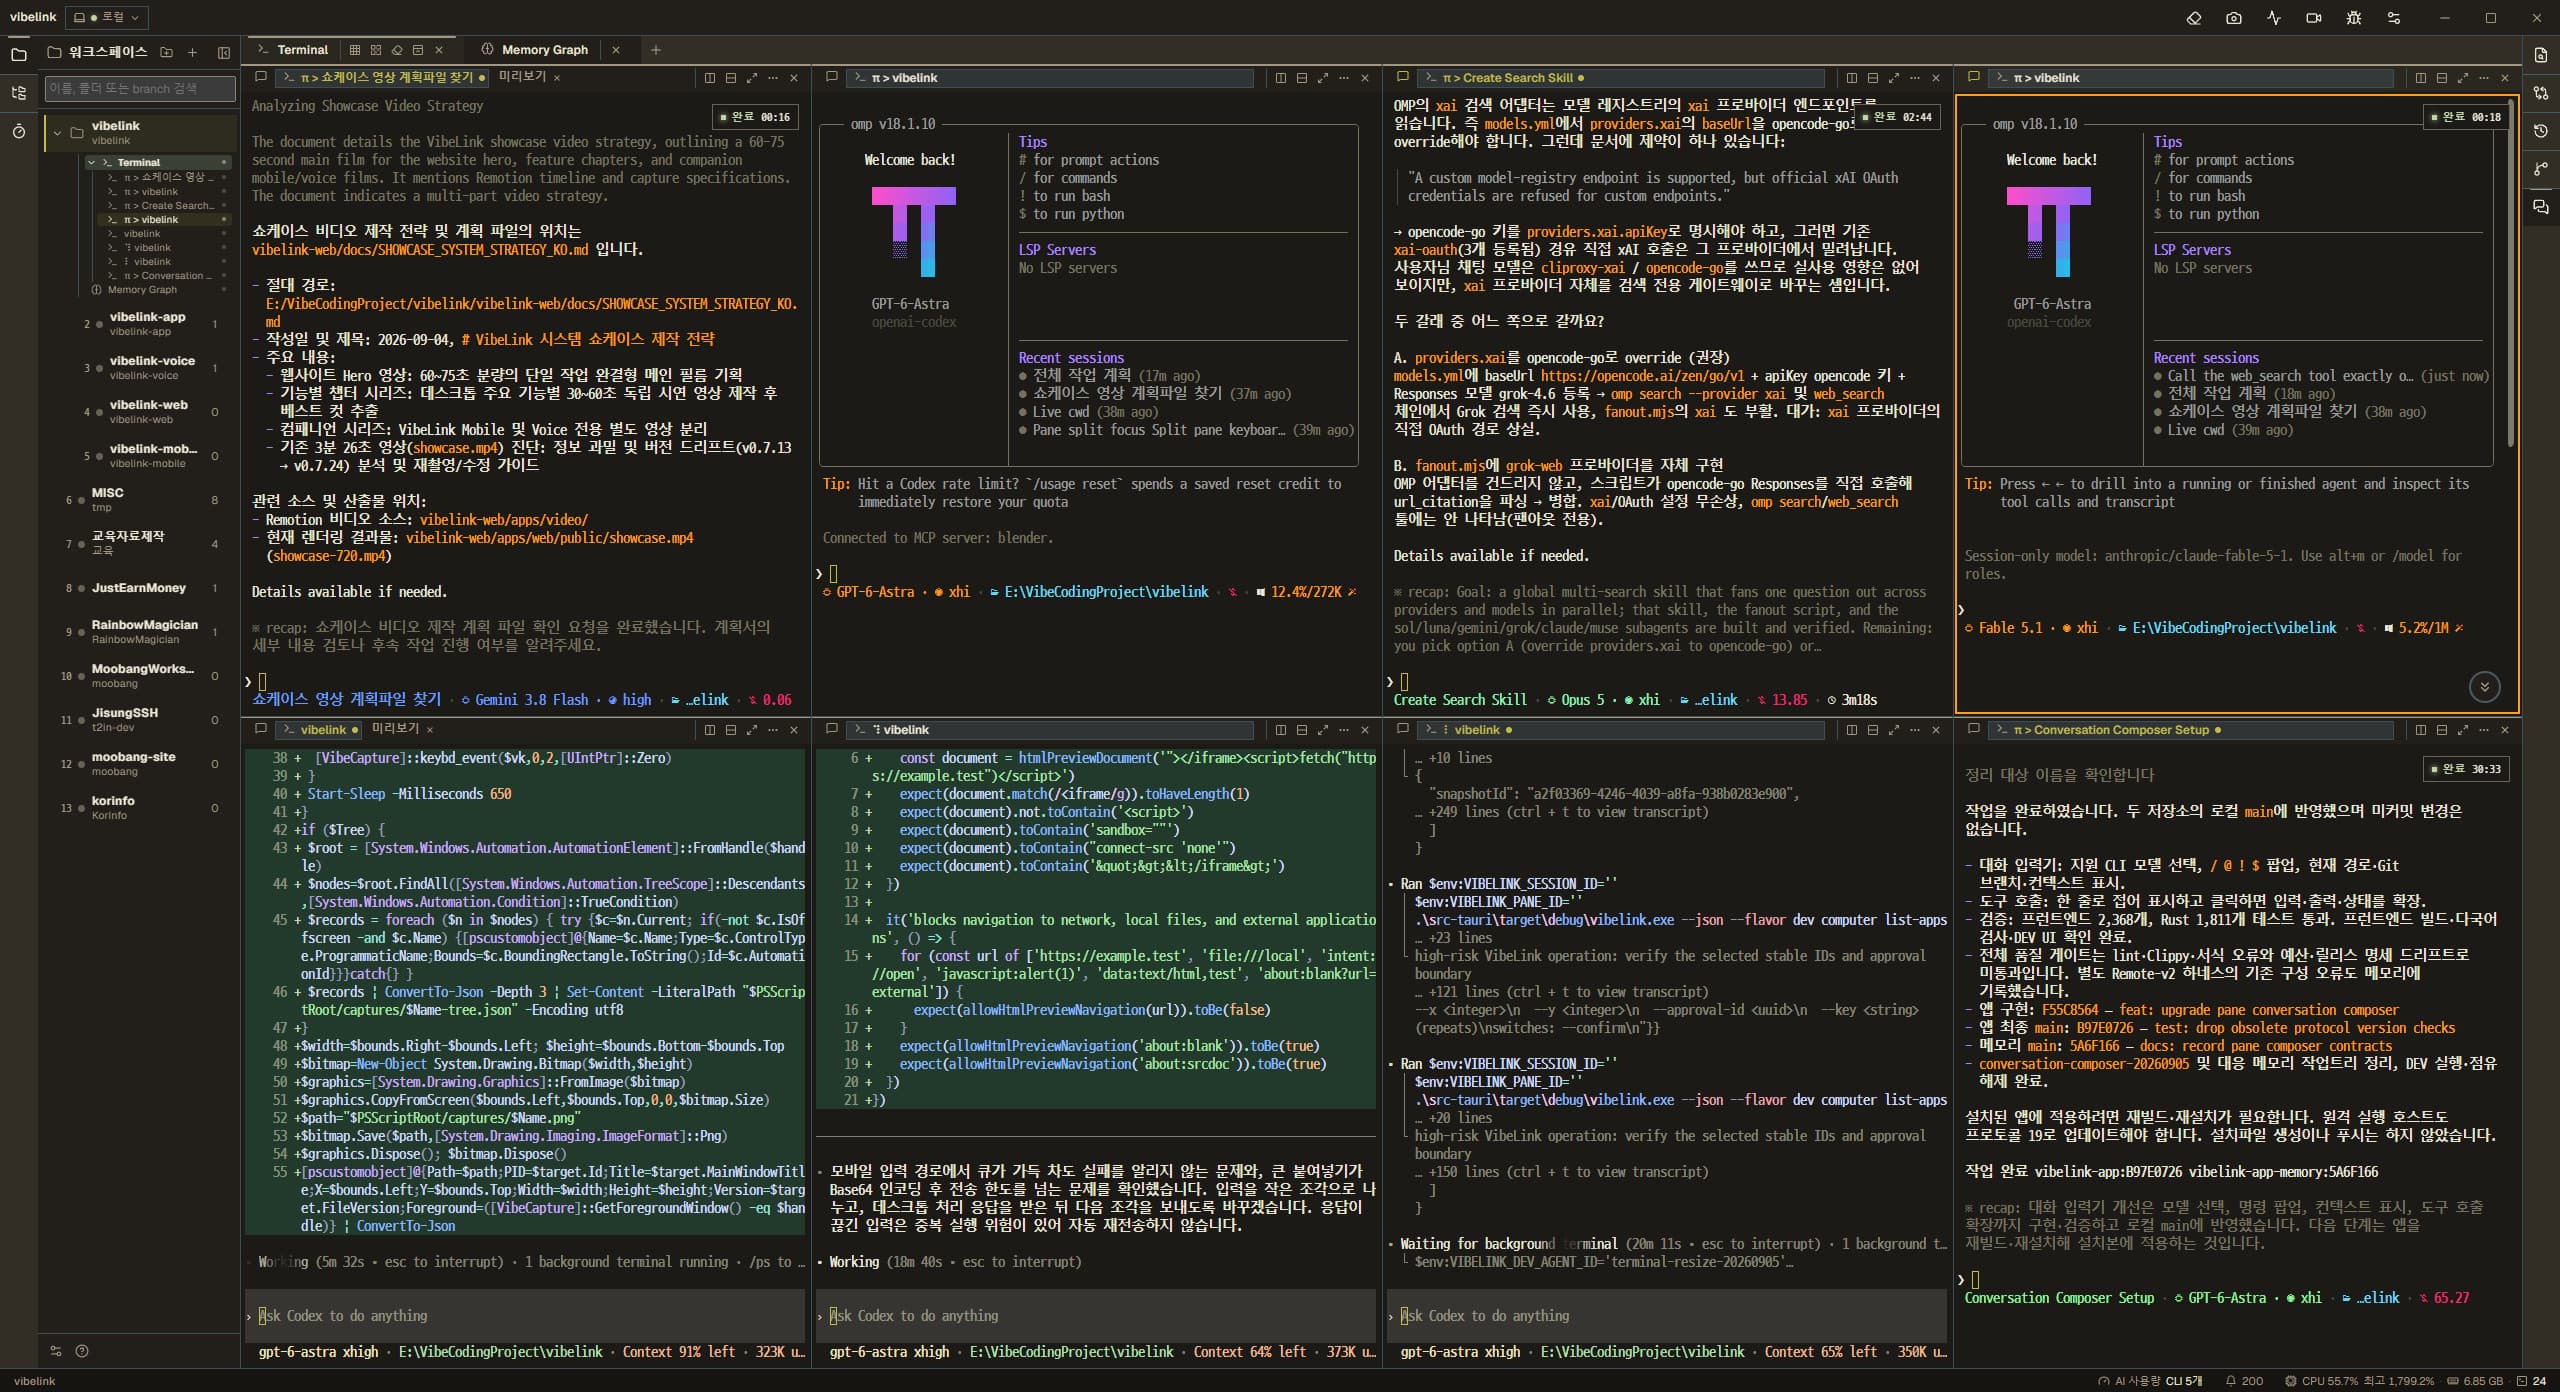Viewport: 2560px width, 1392px height.
Task: Open the pull request compare icon in right sidebar
Action: pos(2541,93)
